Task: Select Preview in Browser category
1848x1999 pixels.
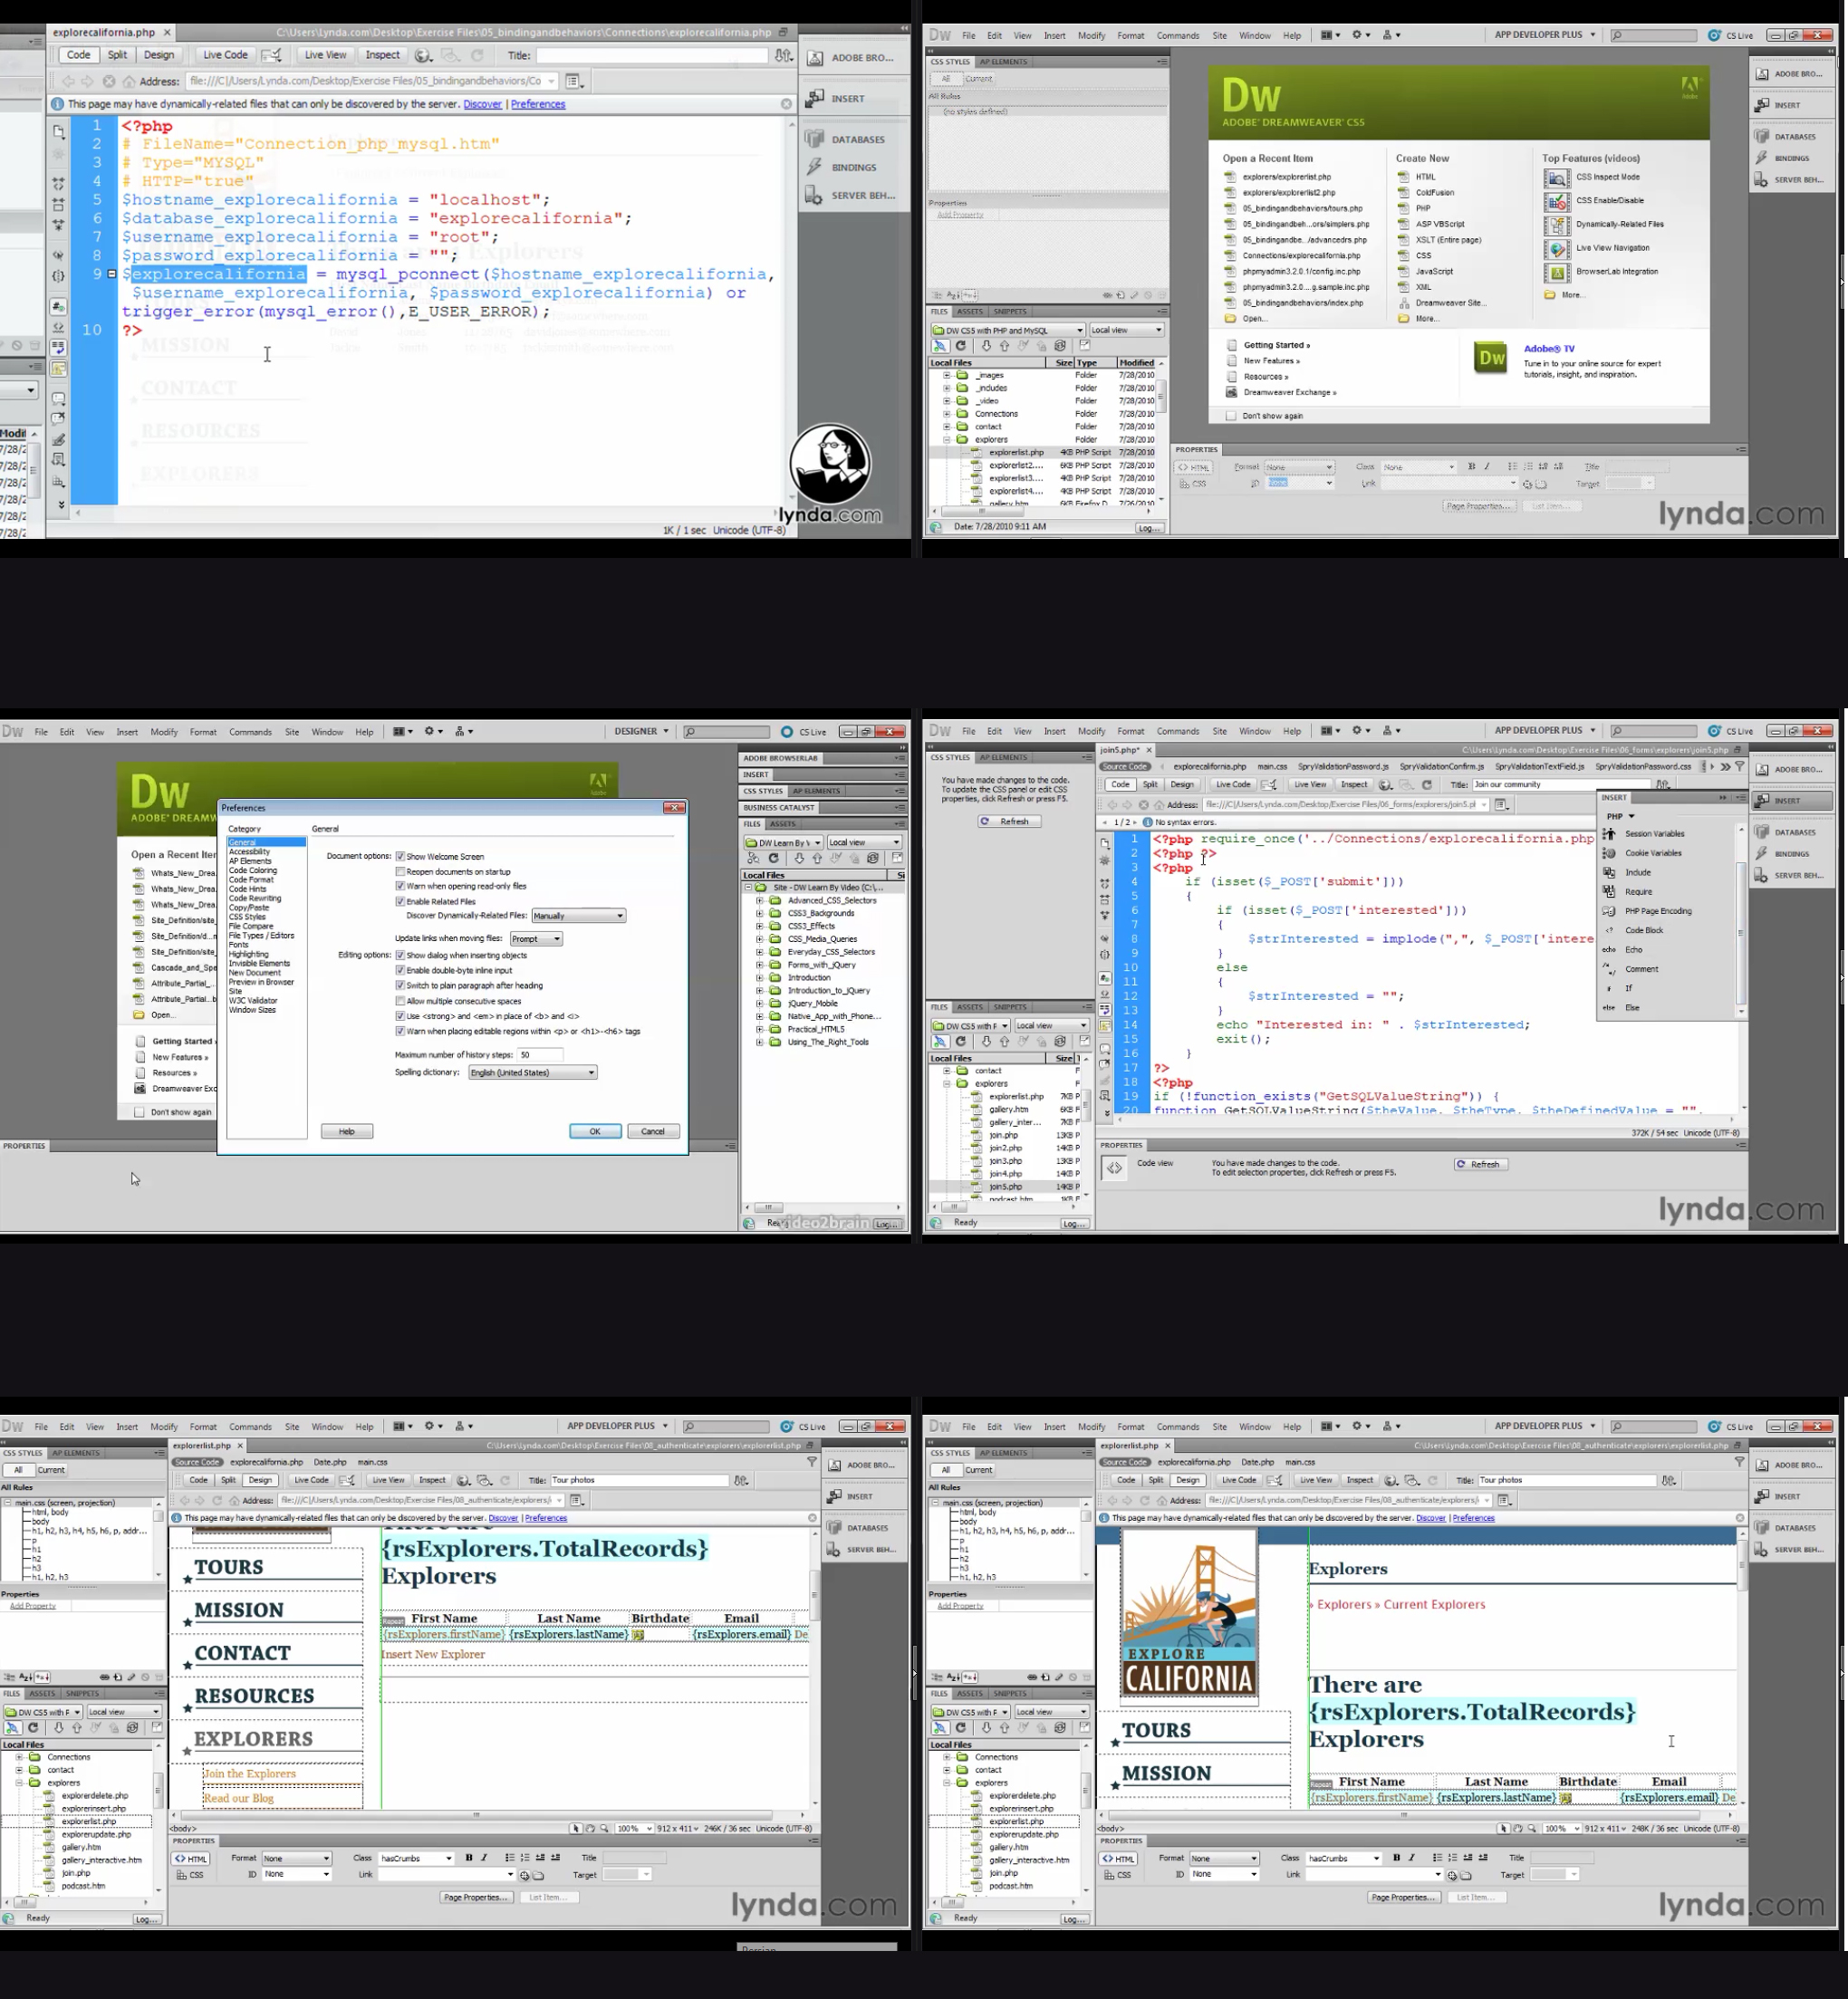Action: point(262,982)
